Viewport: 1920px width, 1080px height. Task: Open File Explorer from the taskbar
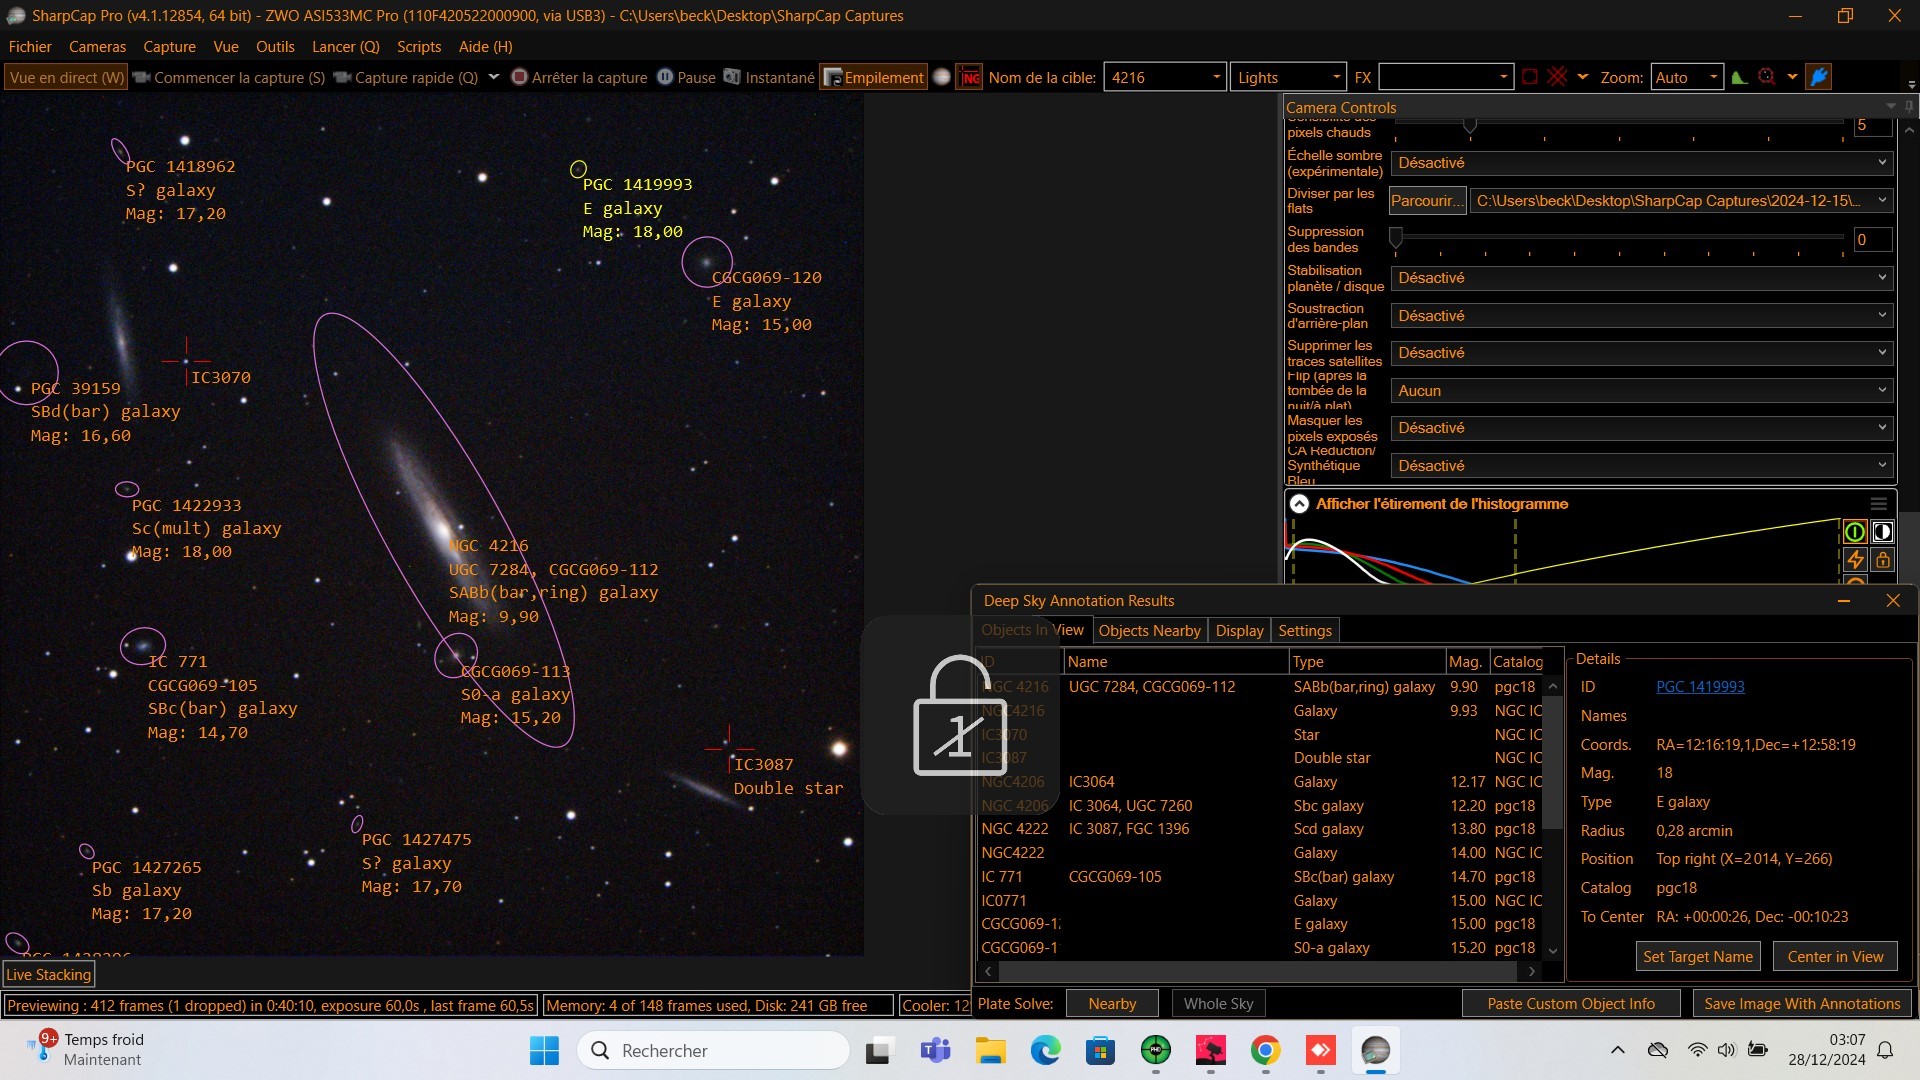(x=990, y=1051)
